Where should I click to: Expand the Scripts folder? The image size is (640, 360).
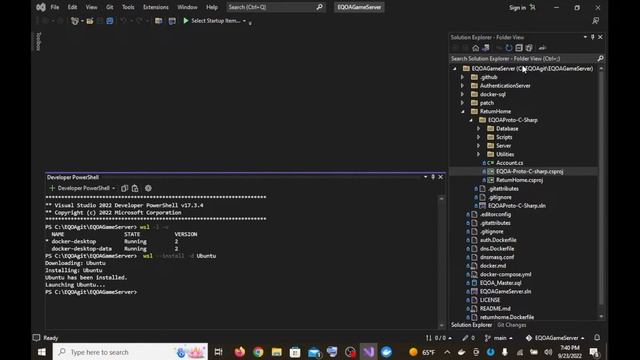tap(479, 137)
